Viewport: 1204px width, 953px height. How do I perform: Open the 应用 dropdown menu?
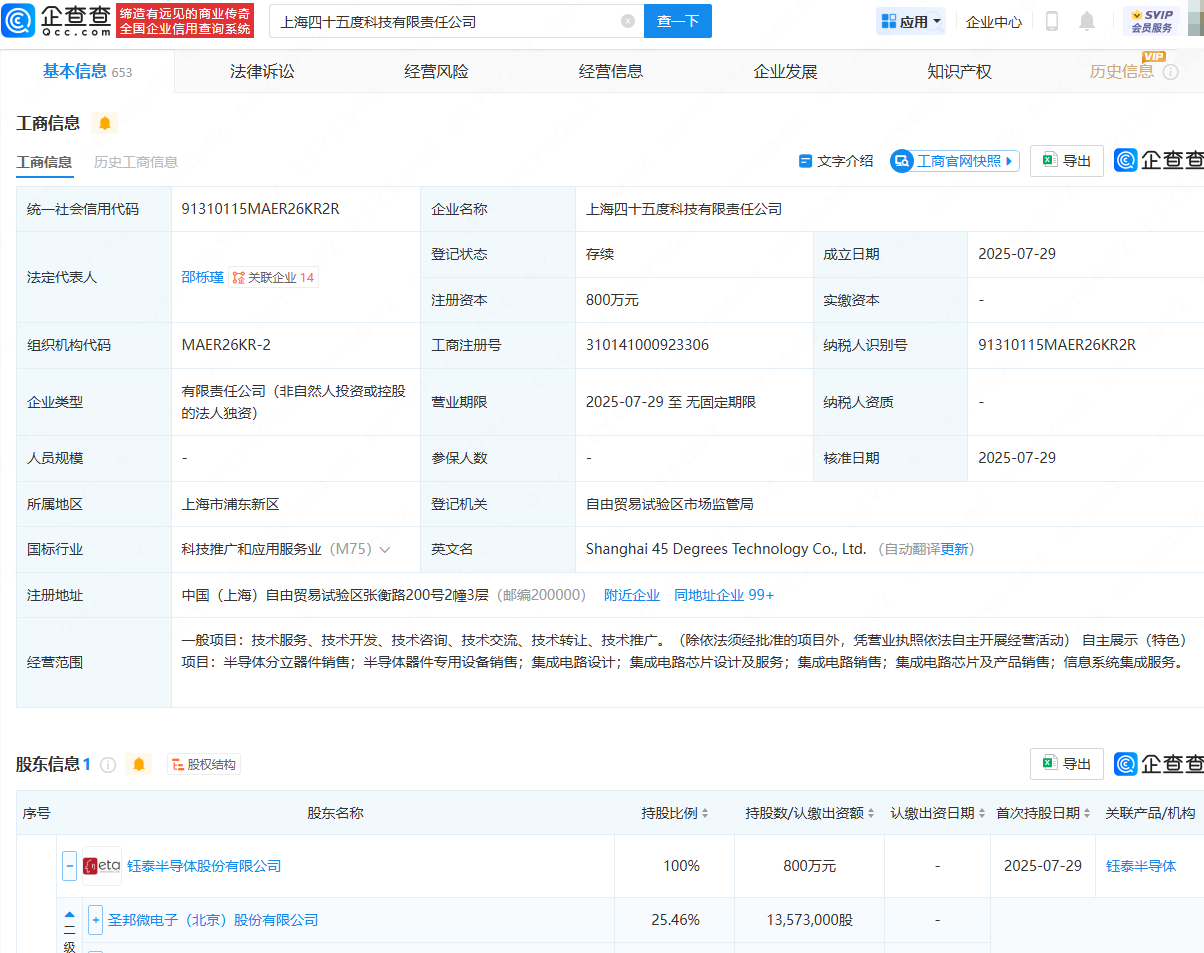(911, 21)
